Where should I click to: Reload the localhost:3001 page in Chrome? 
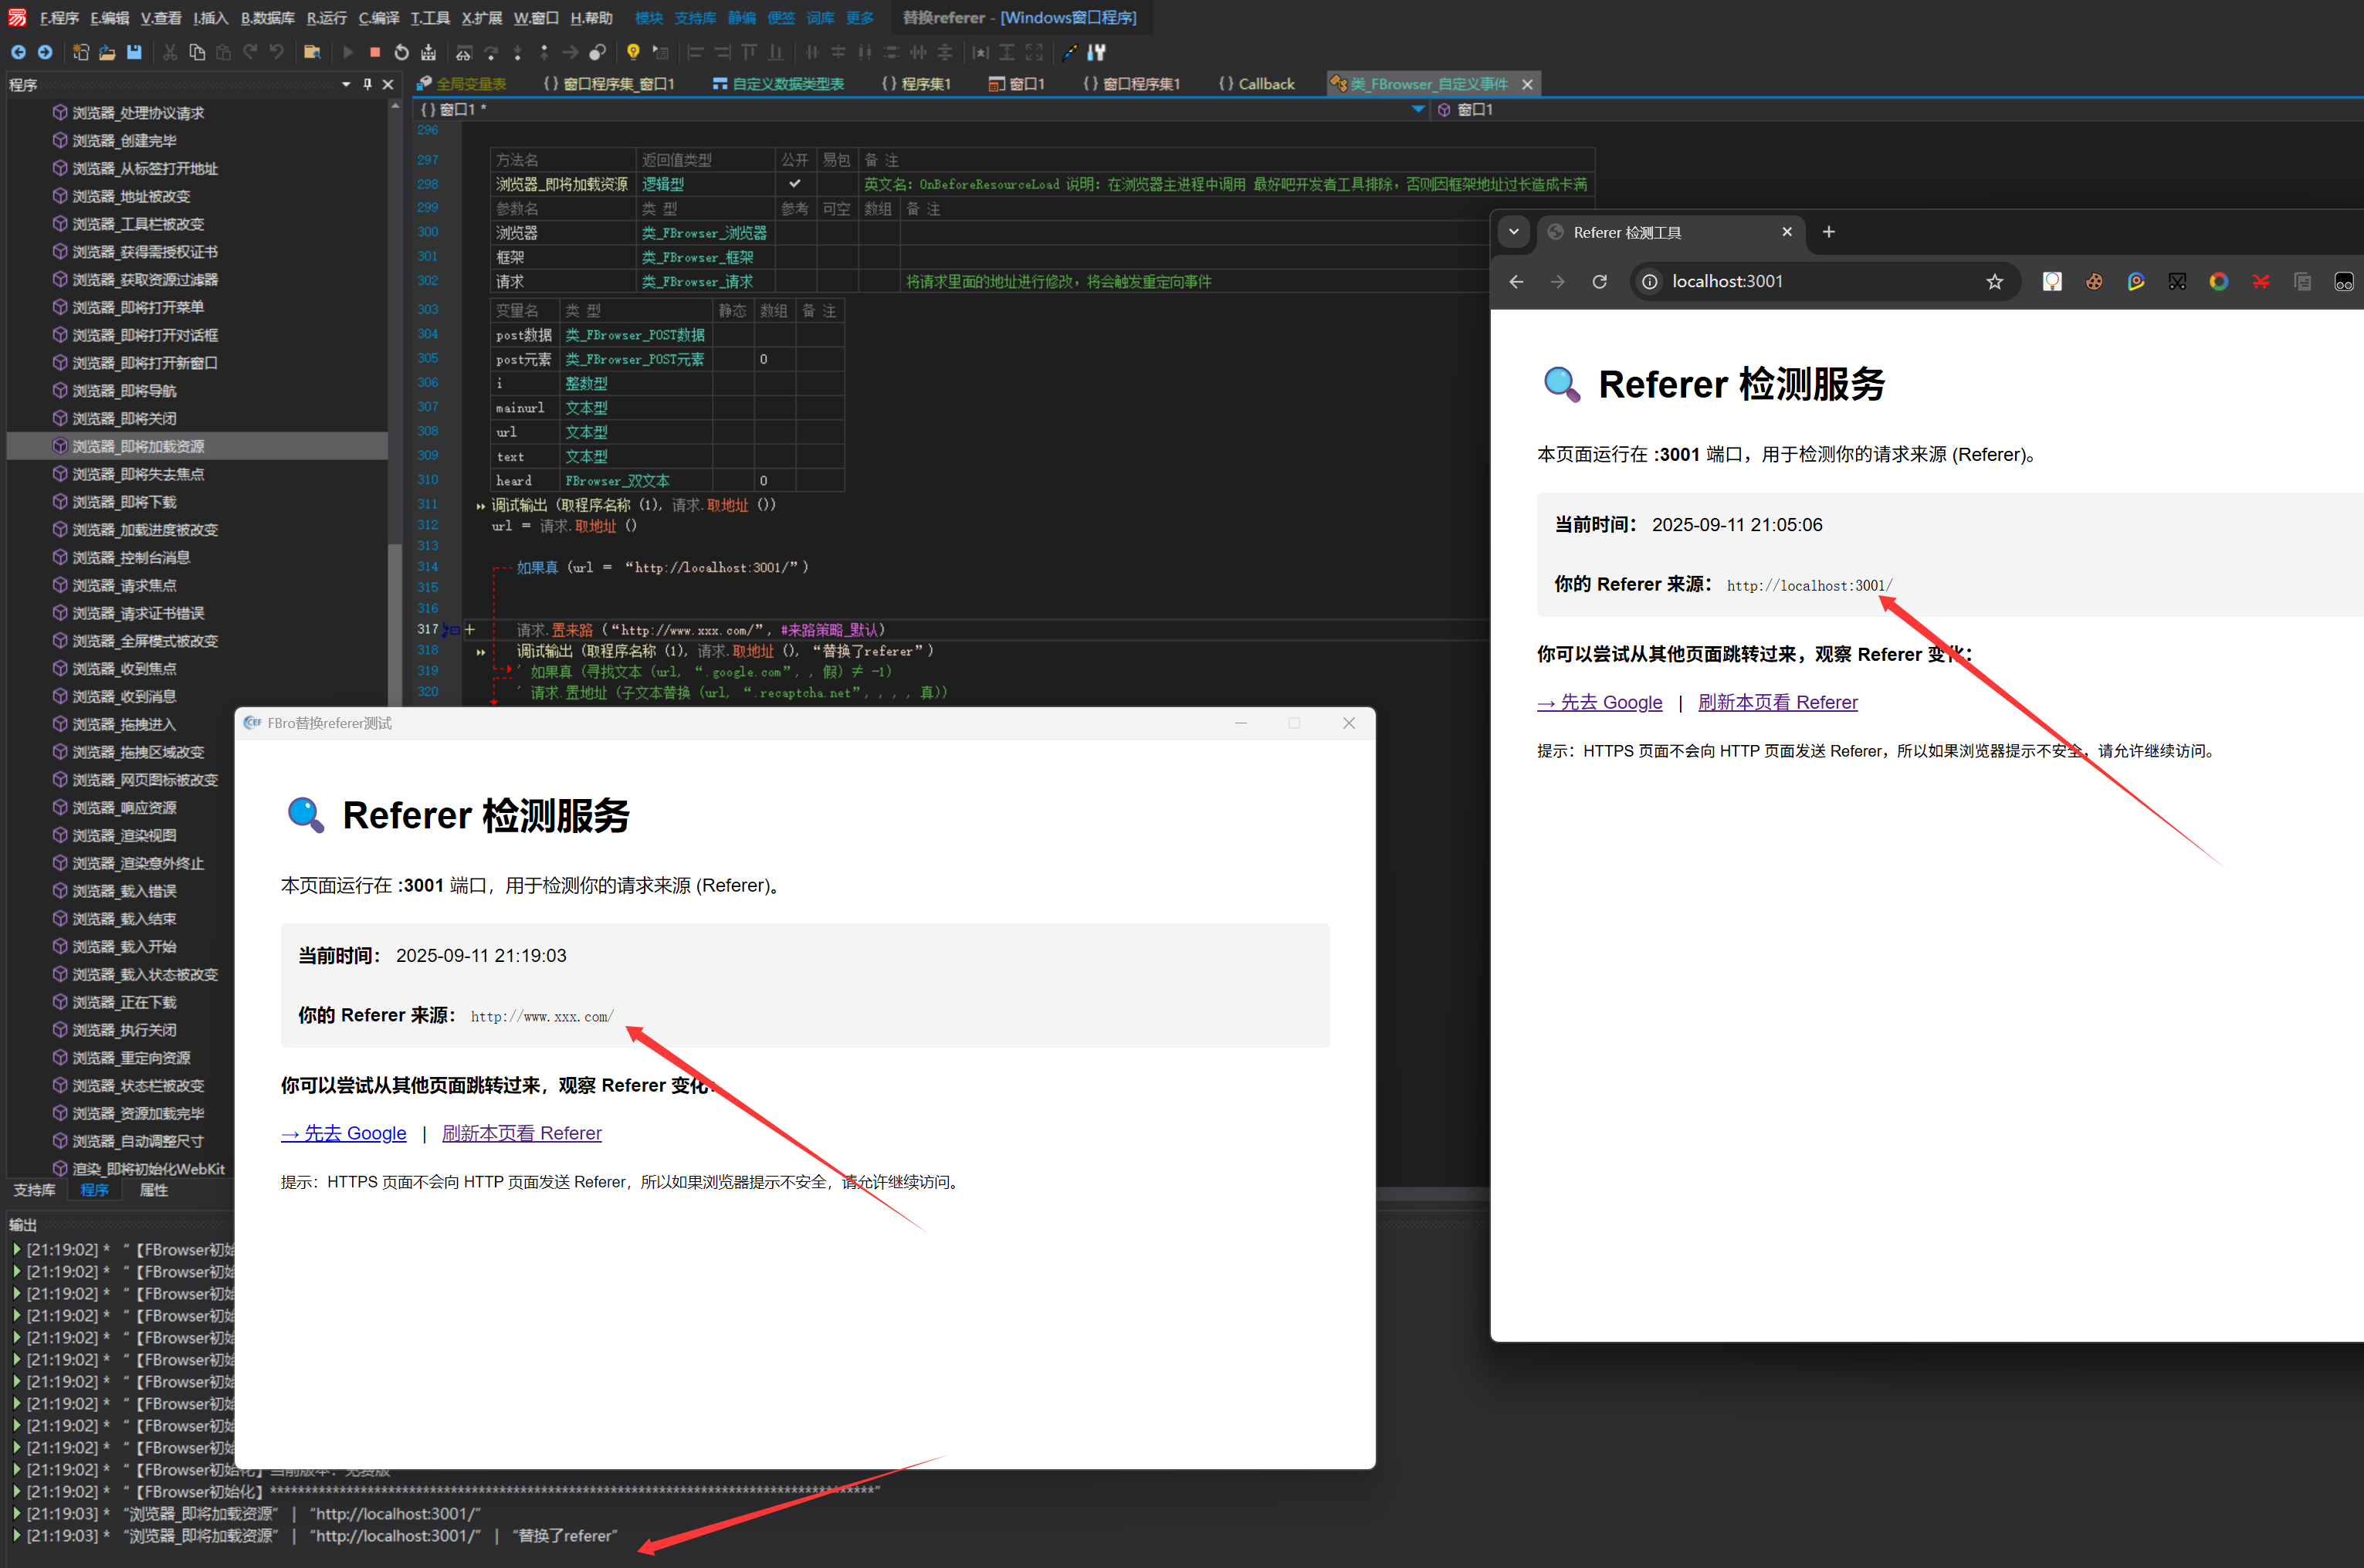coord(1599,282)
